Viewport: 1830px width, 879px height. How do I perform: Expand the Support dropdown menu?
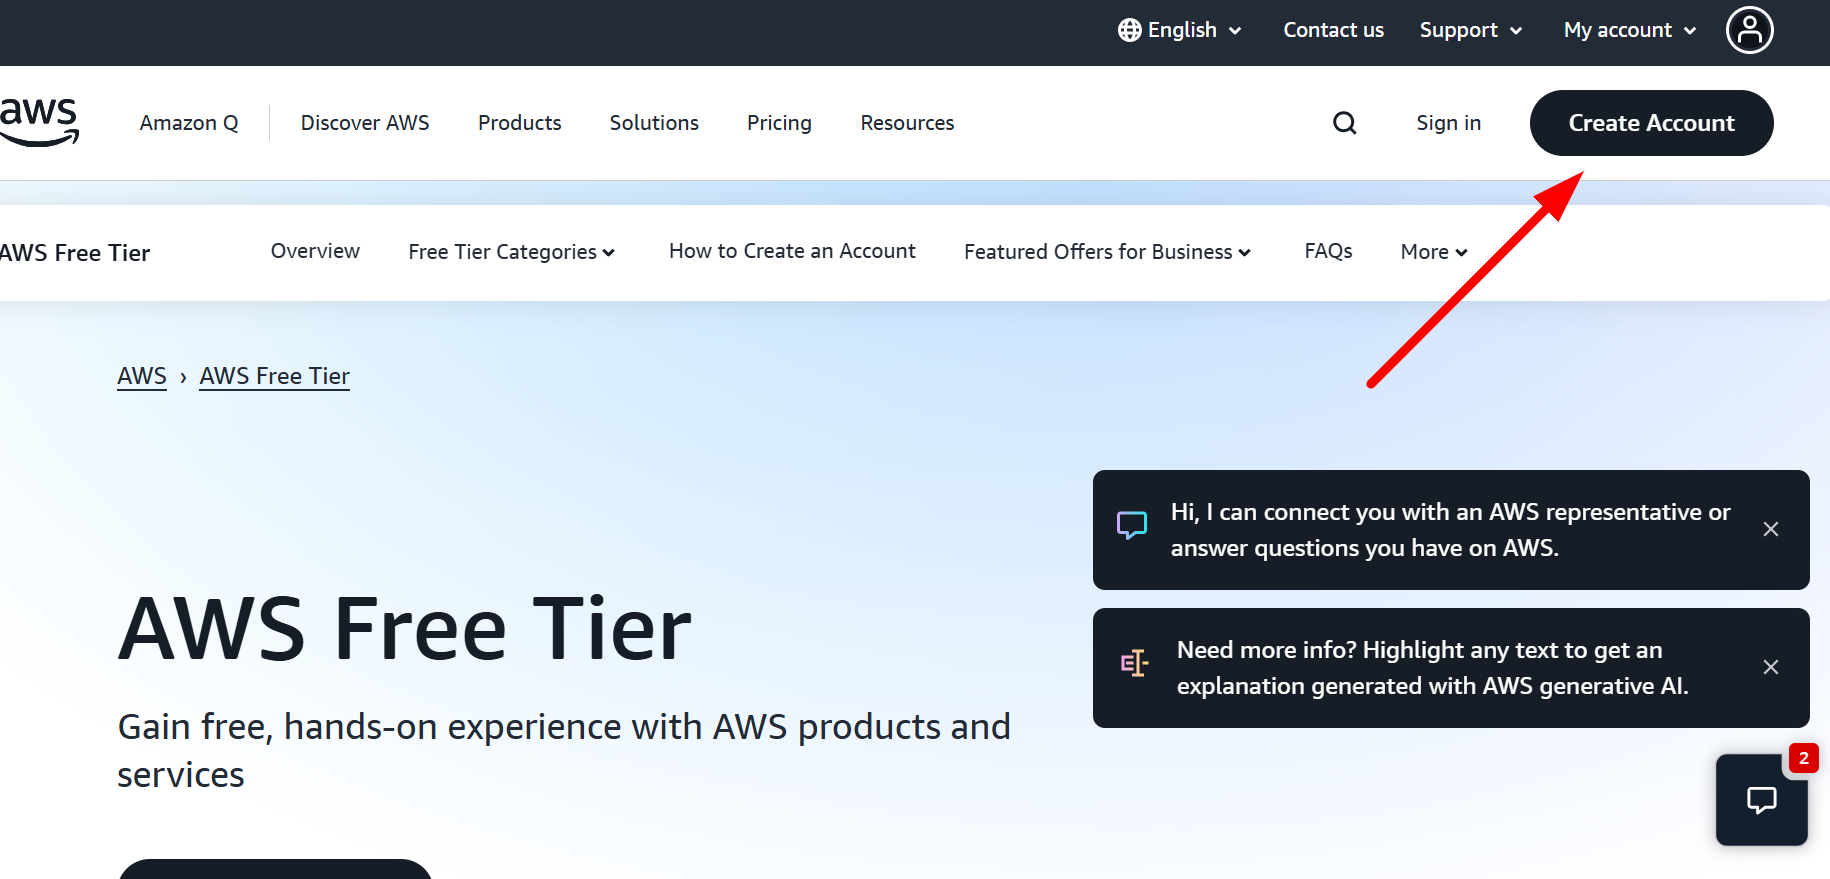1471,30
